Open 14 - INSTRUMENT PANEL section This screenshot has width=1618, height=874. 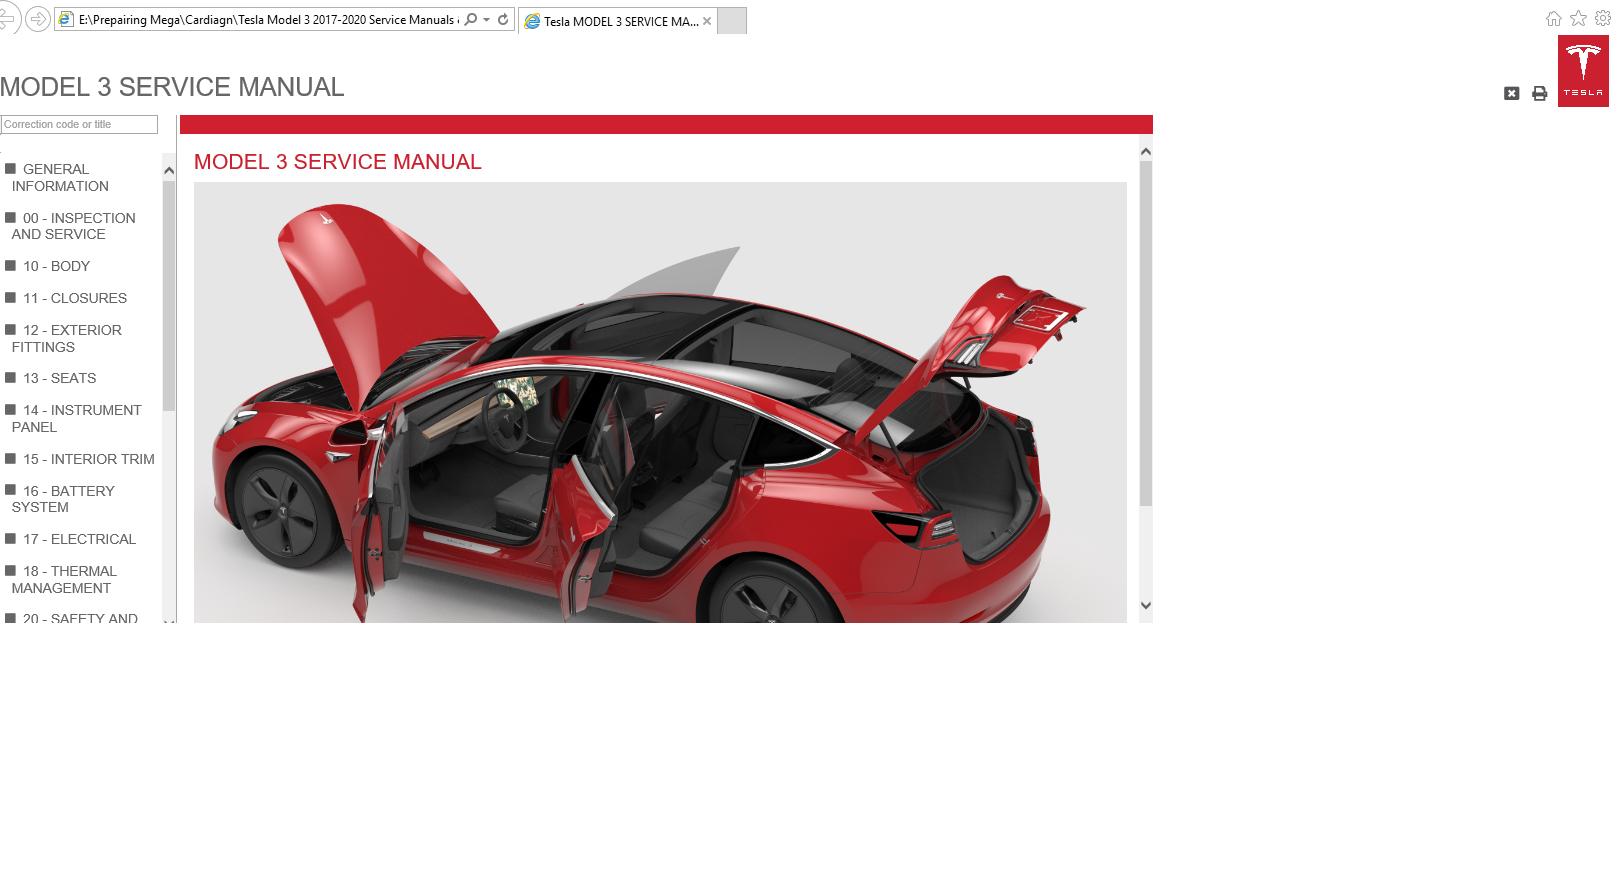(x=76, y=418)
